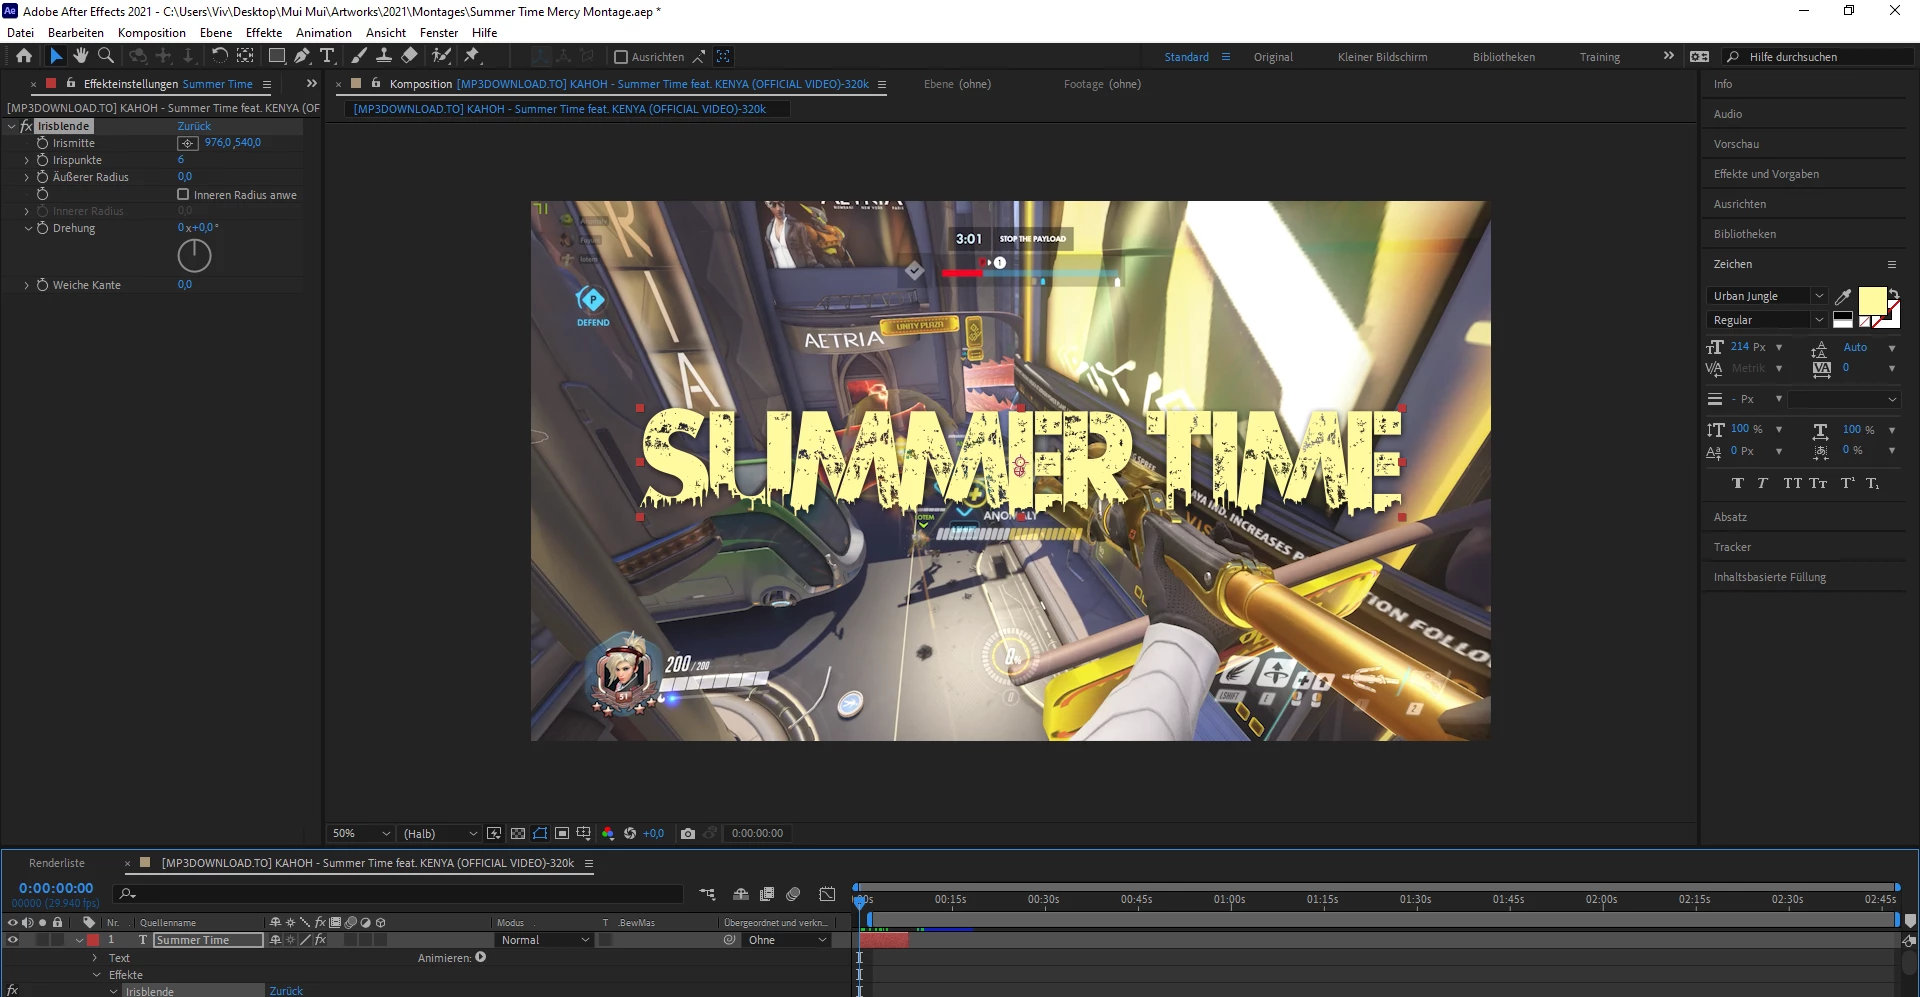Select the Home icon in toolbar
The width and height of the screenshot is (1920, 997).
[x=24, y=56]
